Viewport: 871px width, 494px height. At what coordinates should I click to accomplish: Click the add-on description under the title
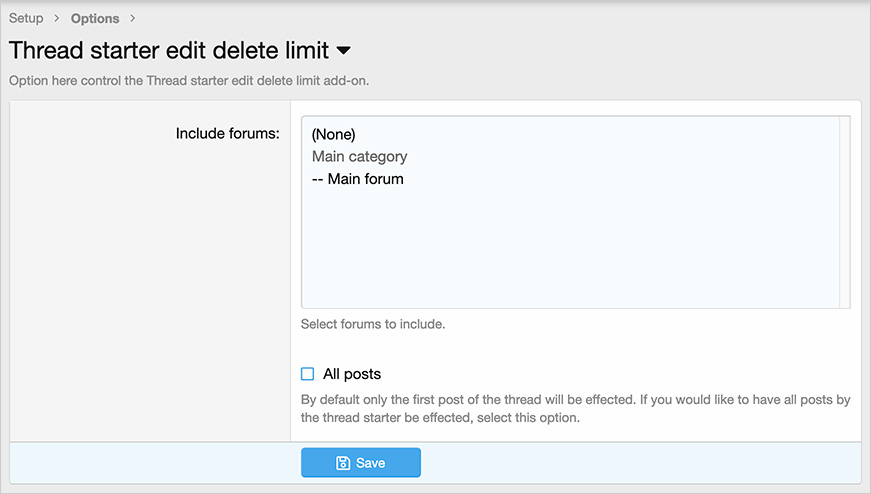point(189,80)
